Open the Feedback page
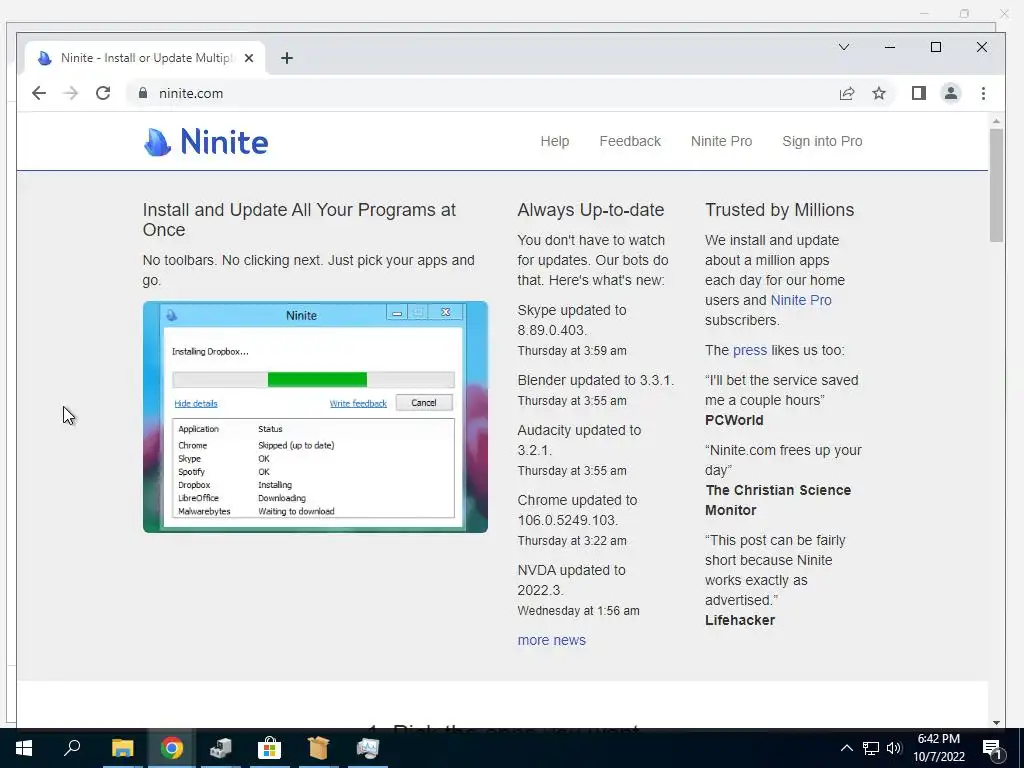 coord(630,141)
